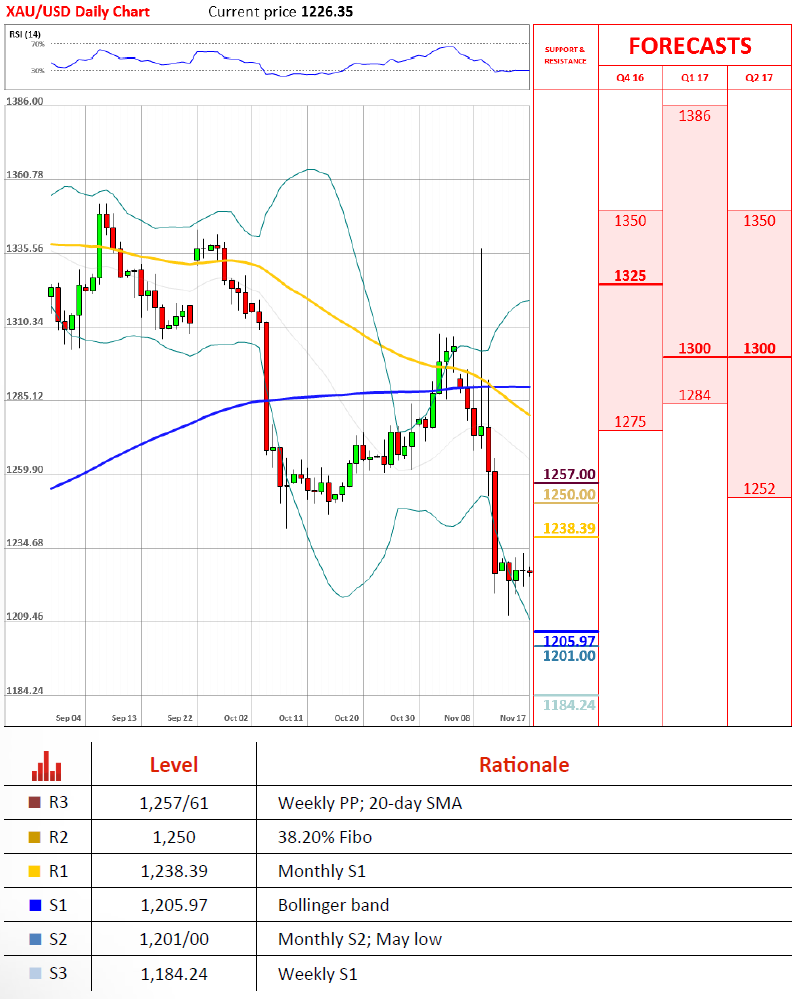Click the 1205.97 support level label

click(x=569, y=640)
